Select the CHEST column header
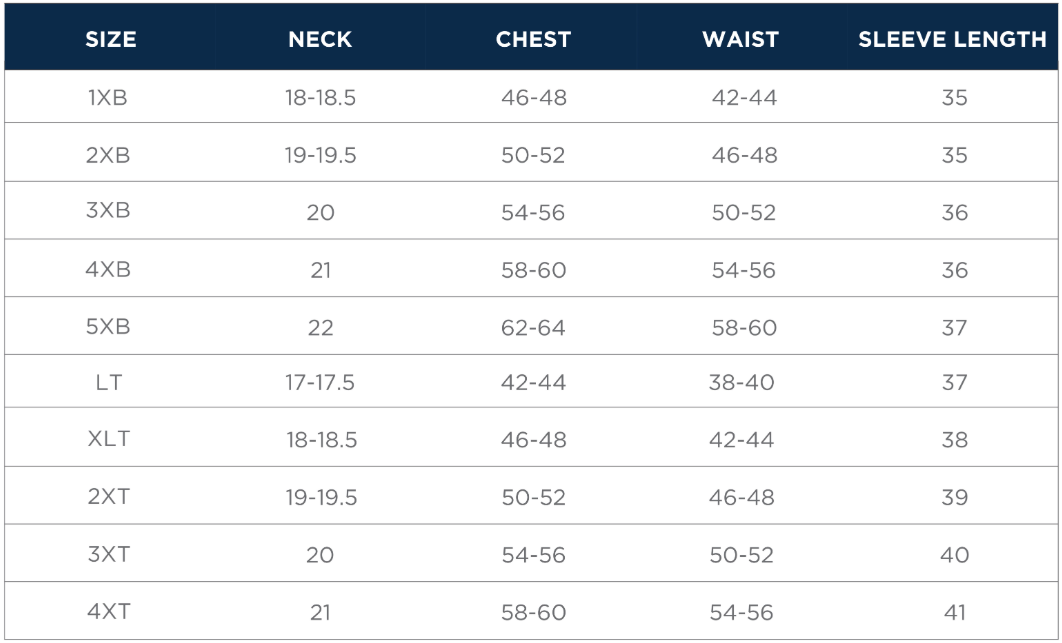Image resolution: width=1062 pixels, height=643 pixels. click(533, 40)
